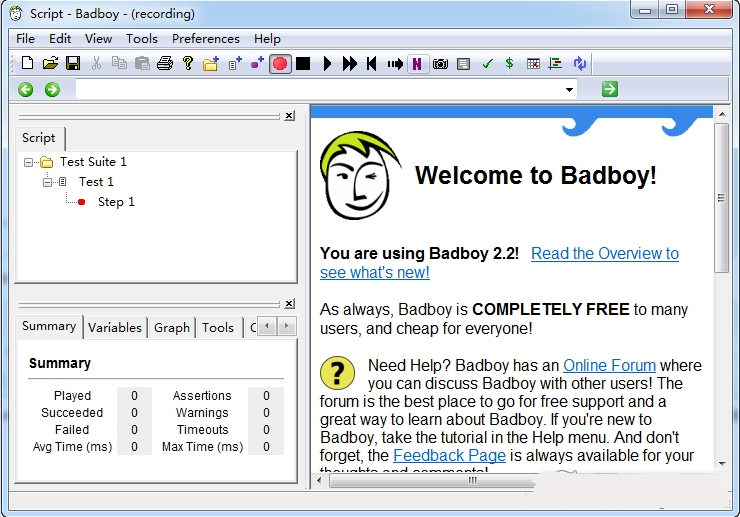Viewport: 740px width, 517px height.
Task: Close the Summary panel
Action: tap(289, 304)
